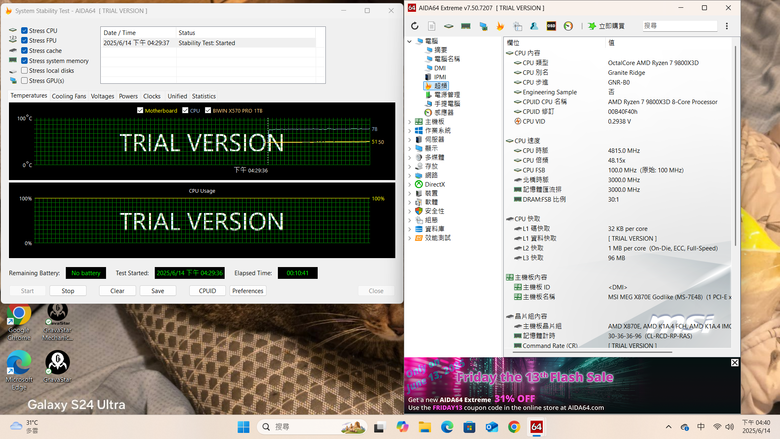780x439 pixels.
Task: Open GravaStar Mechanic desktop shortcut
Action: point(57,322)
